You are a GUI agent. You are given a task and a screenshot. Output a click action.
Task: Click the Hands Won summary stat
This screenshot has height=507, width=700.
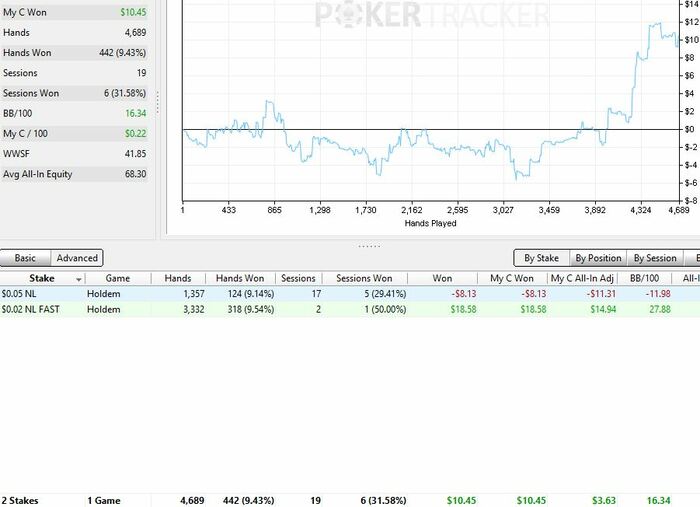click(x=74, y=53)
